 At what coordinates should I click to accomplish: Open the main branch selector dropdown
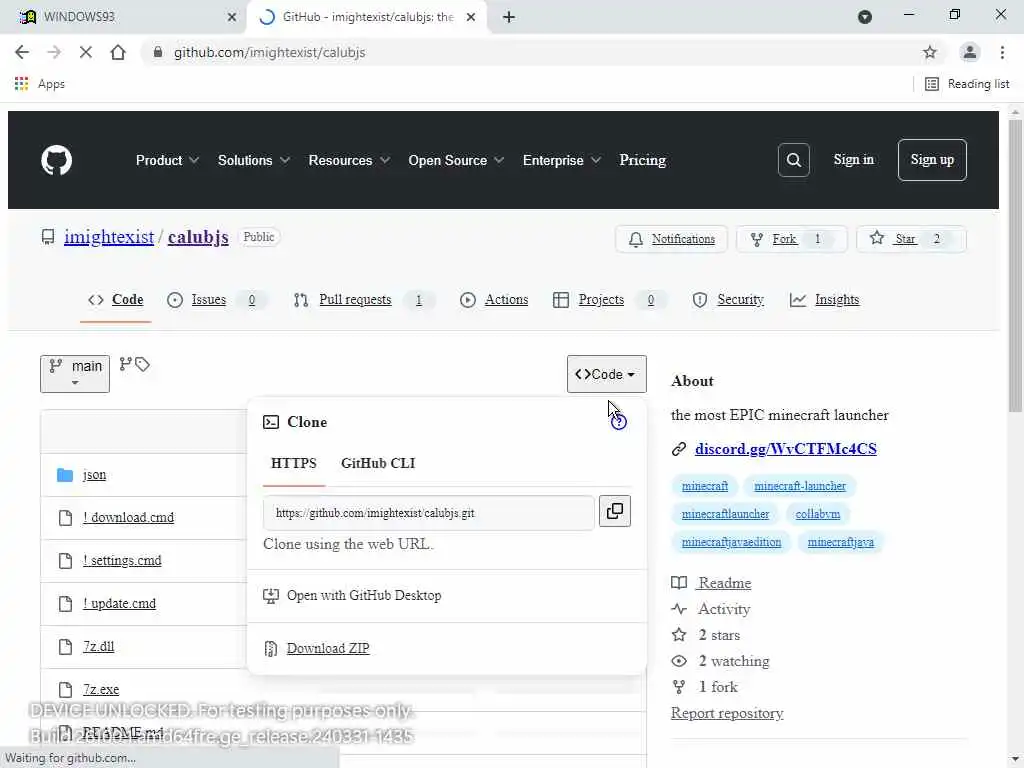pos(75,374)
